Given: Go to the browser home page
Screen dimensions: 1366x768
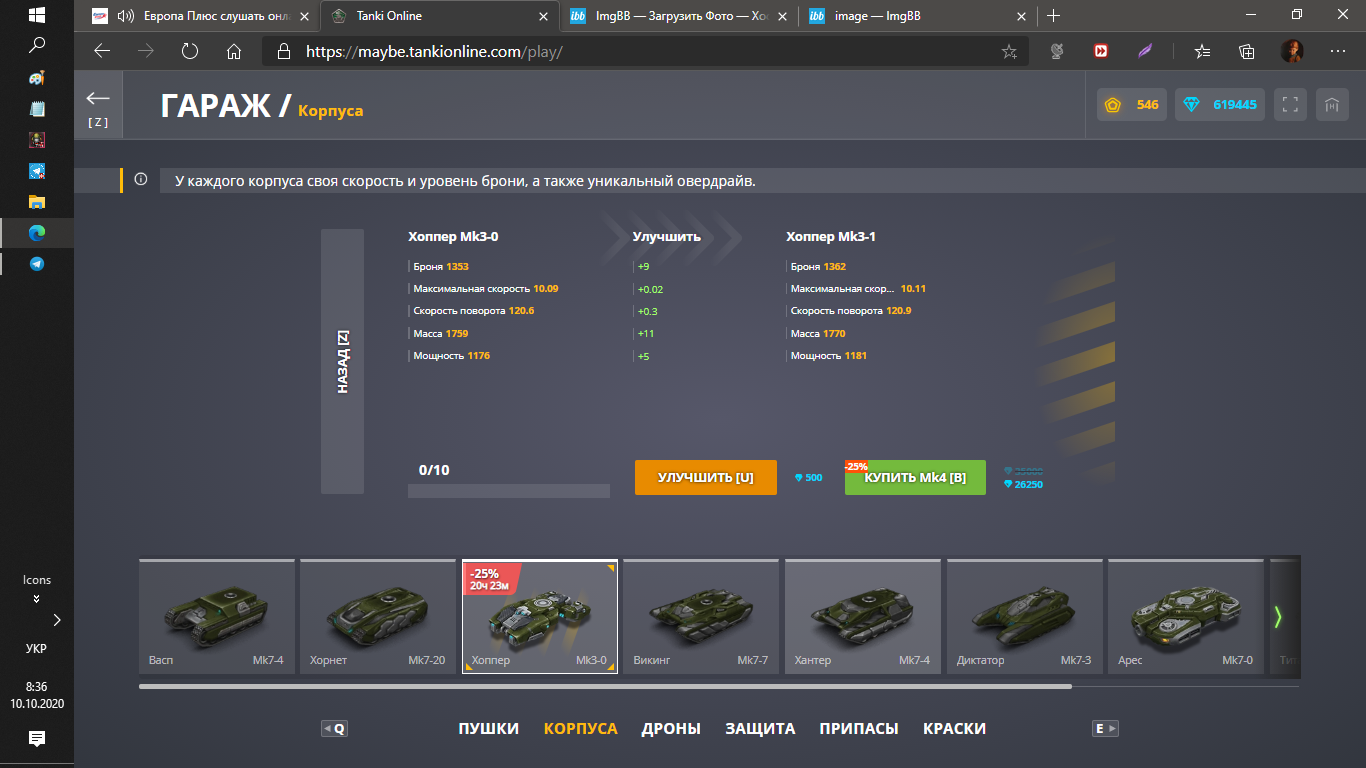Looking at the screenshot, I should coord(234,51).
